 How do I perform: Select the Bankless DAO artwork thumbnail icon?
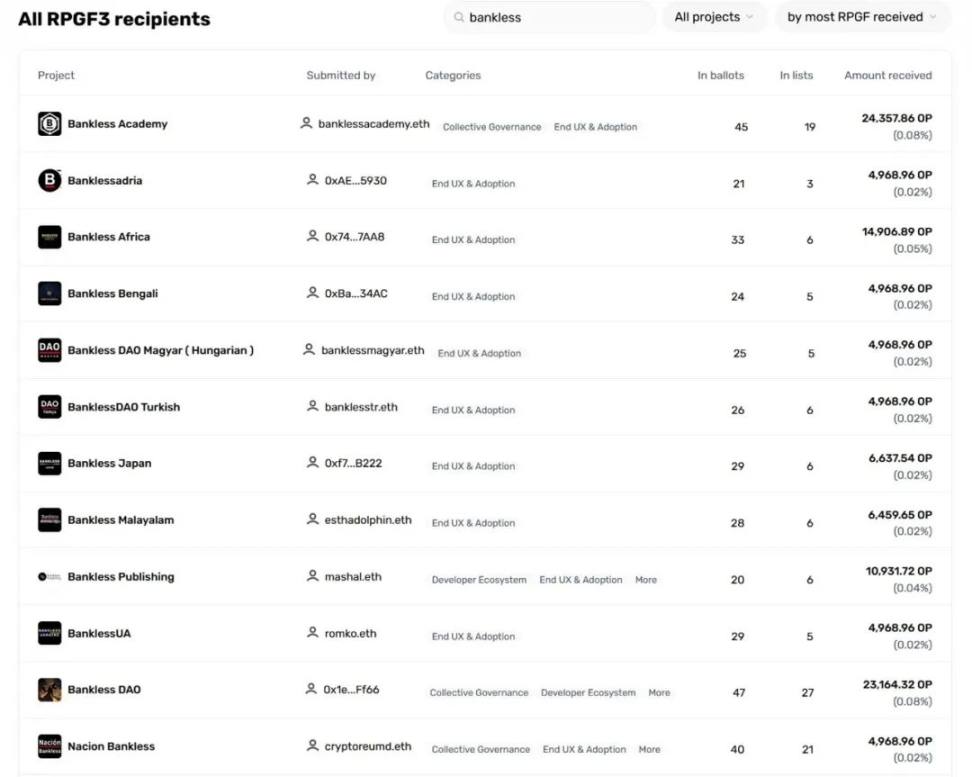[50, 690]
